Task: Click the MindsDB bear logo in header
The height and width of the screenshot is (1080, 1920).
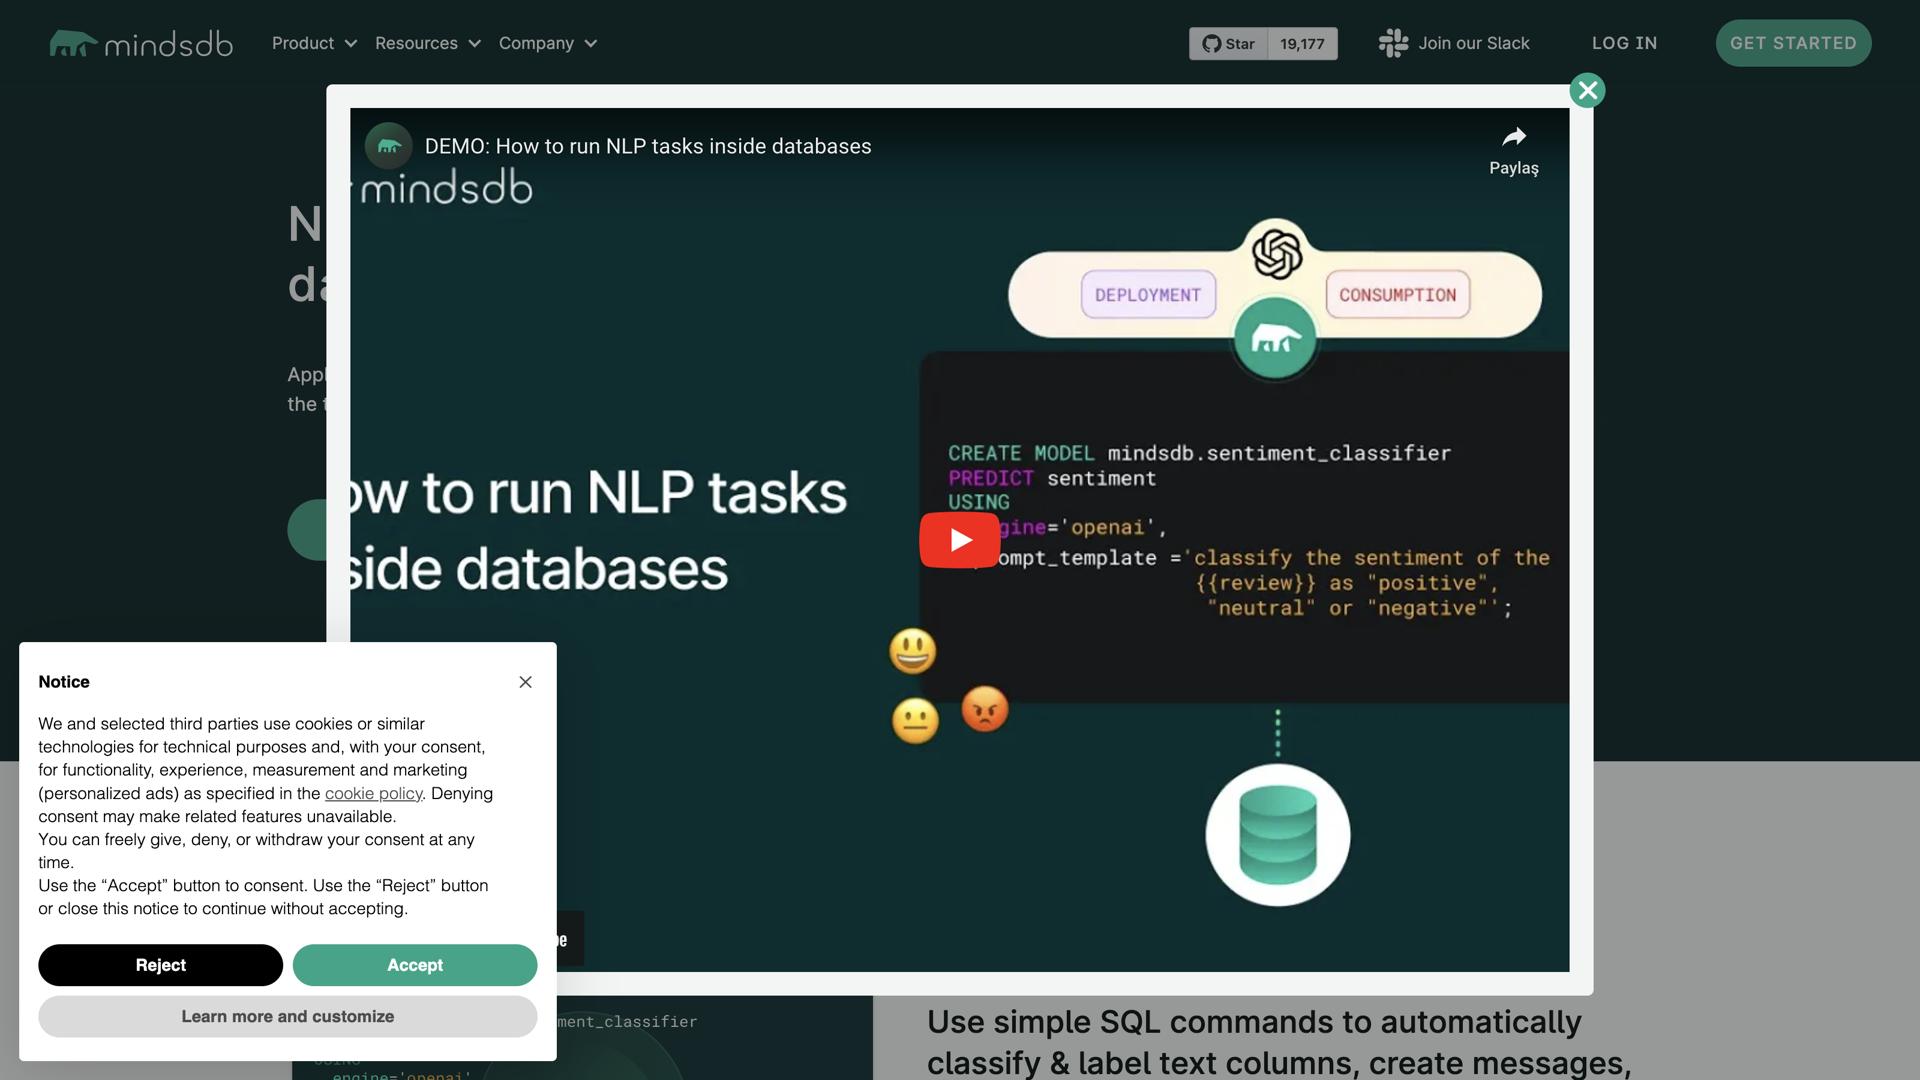Action: (73, 44)
